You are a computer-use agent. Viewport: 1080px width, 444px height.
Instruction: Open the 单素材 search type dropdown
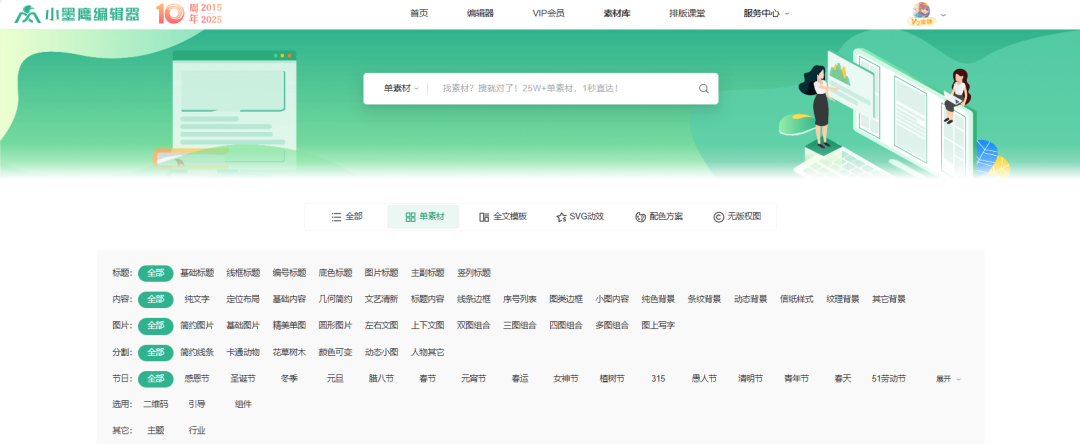401,88
